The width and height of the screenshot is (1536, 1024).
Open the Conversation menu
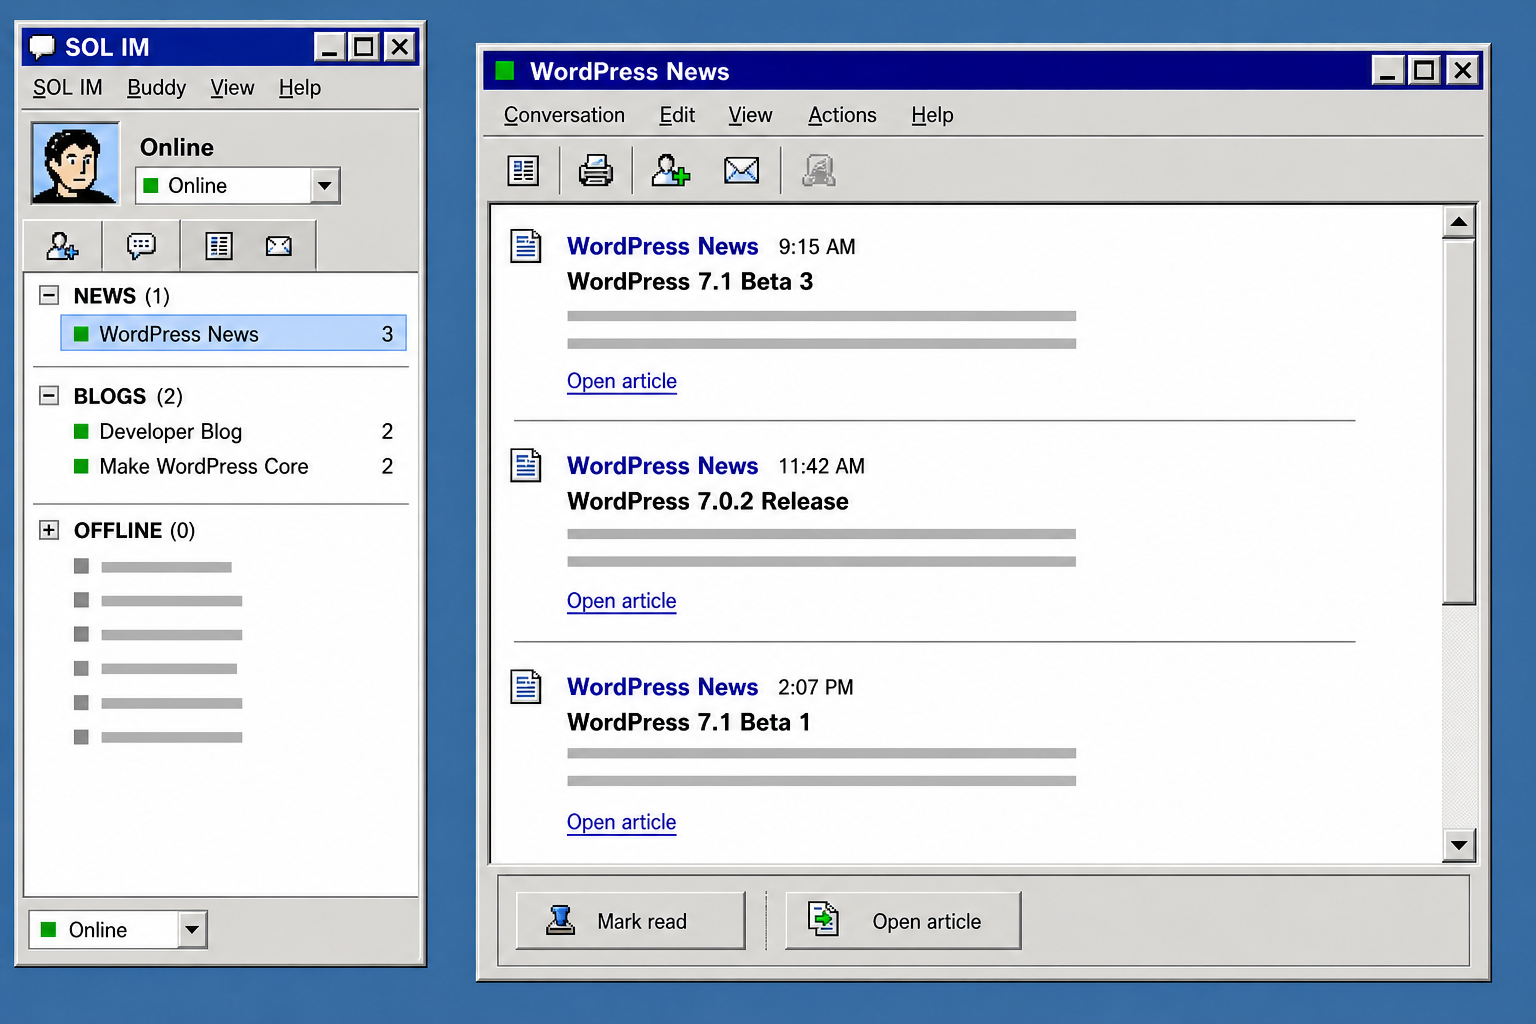[x=564, y=115]
